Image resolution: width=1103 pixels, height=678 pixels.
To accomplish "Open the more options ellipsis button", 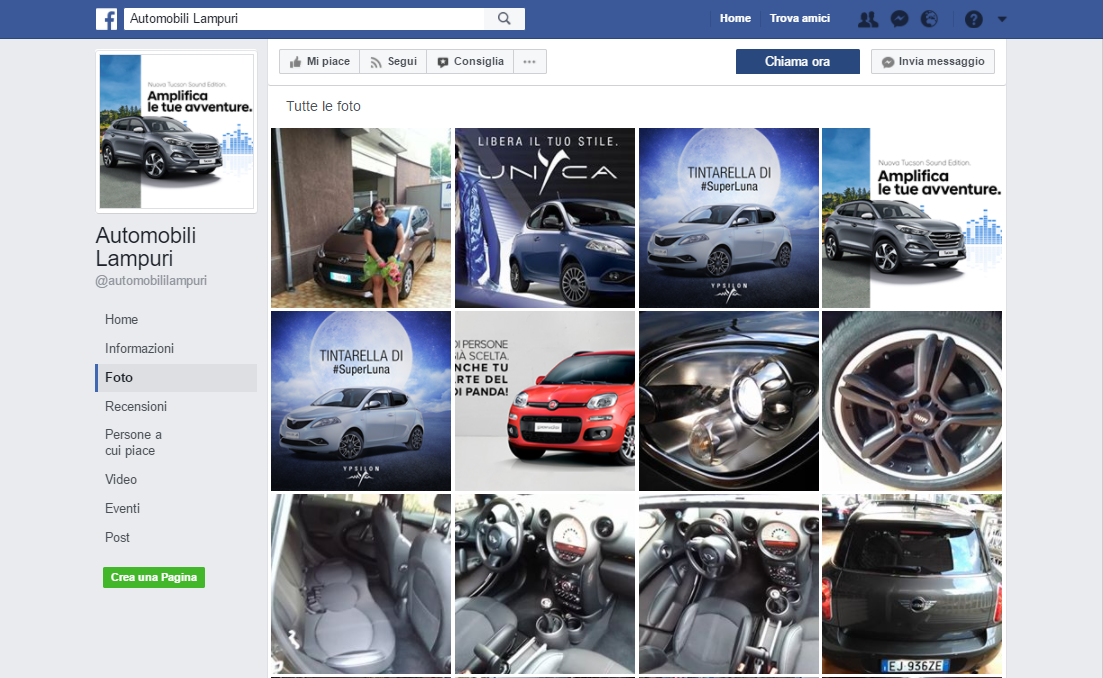I will [530, 61].
